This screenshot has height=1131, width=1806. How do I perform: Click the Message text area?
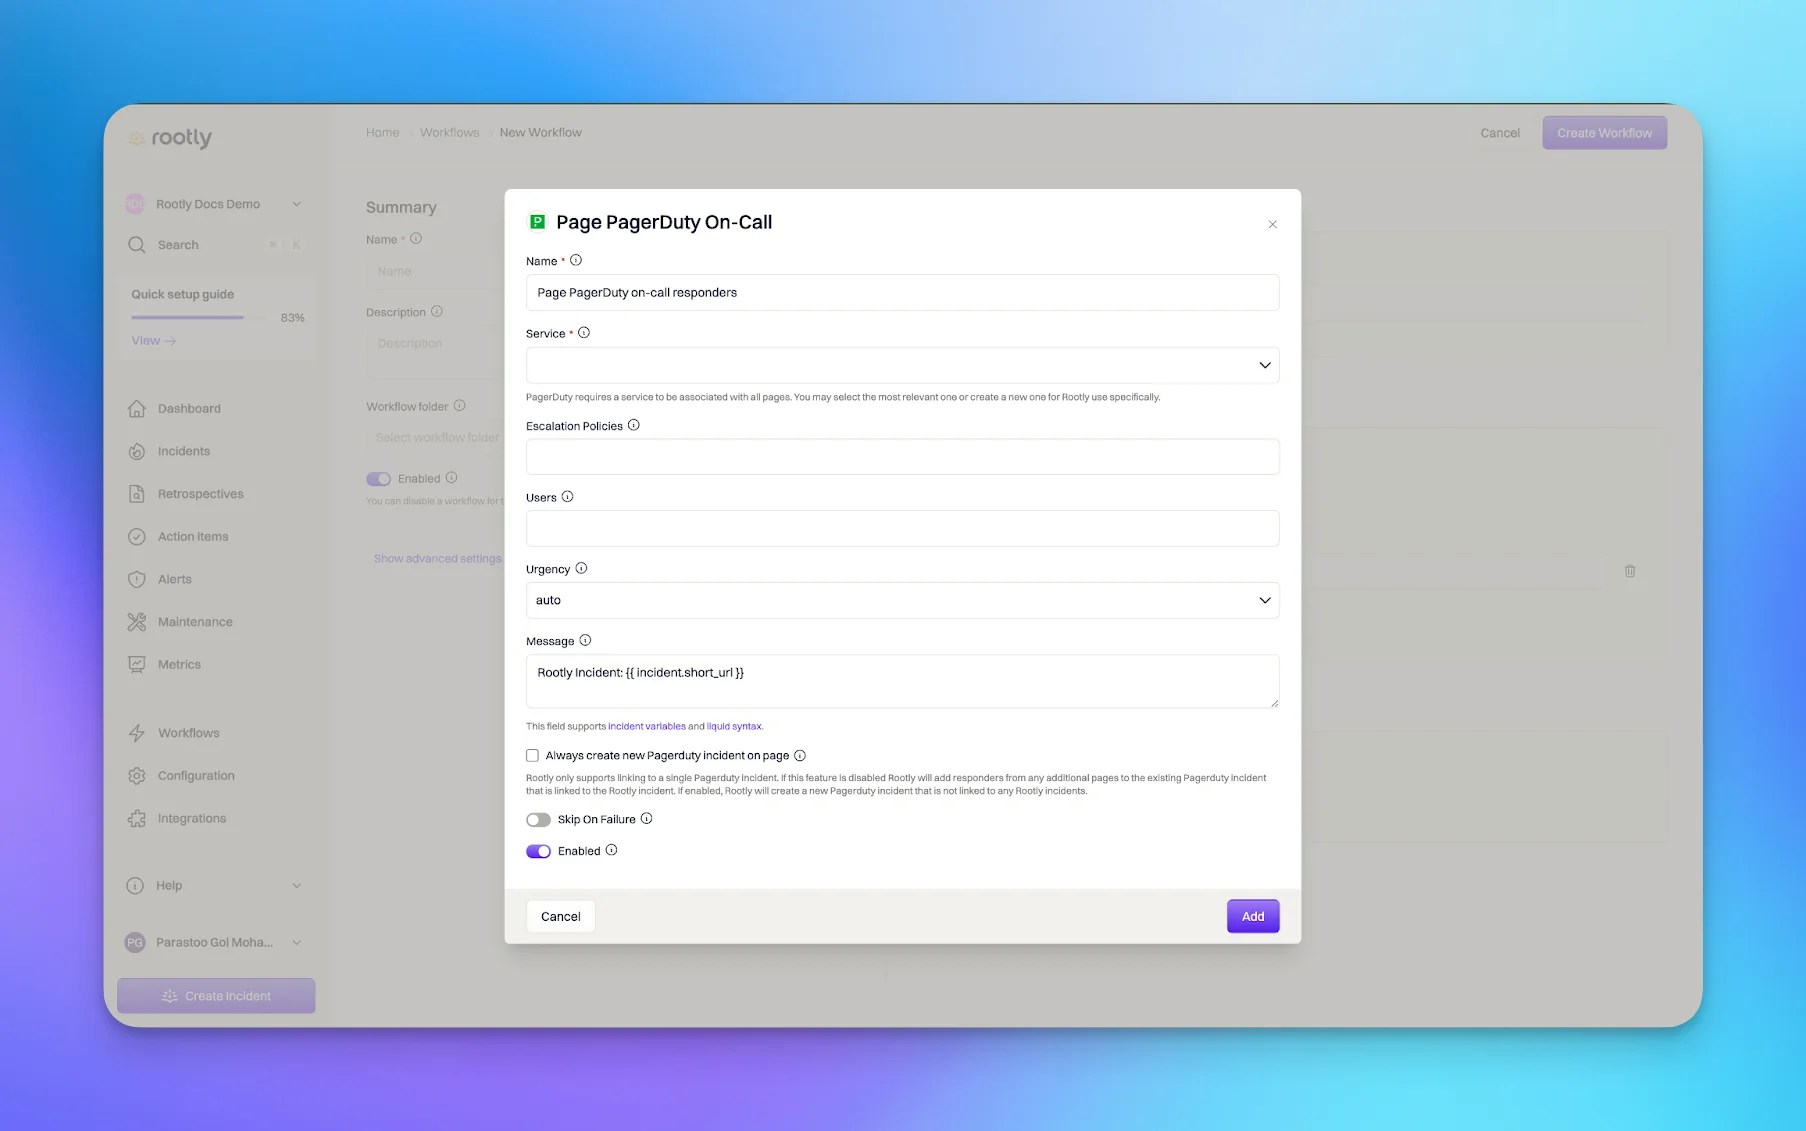pyautogui.click(x=902, y=681)
